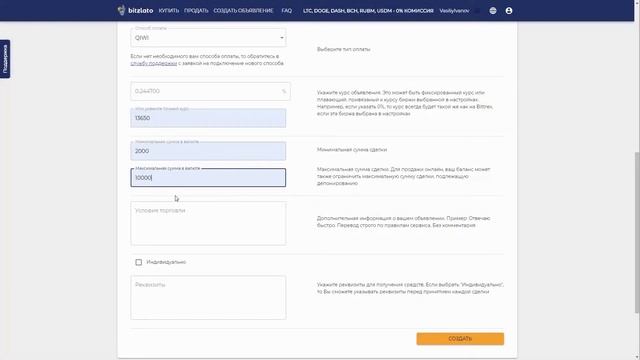This screenshot has height=360, width=640.
Task: Click the percent rate field 0.244700
Action: pos(210,91)
